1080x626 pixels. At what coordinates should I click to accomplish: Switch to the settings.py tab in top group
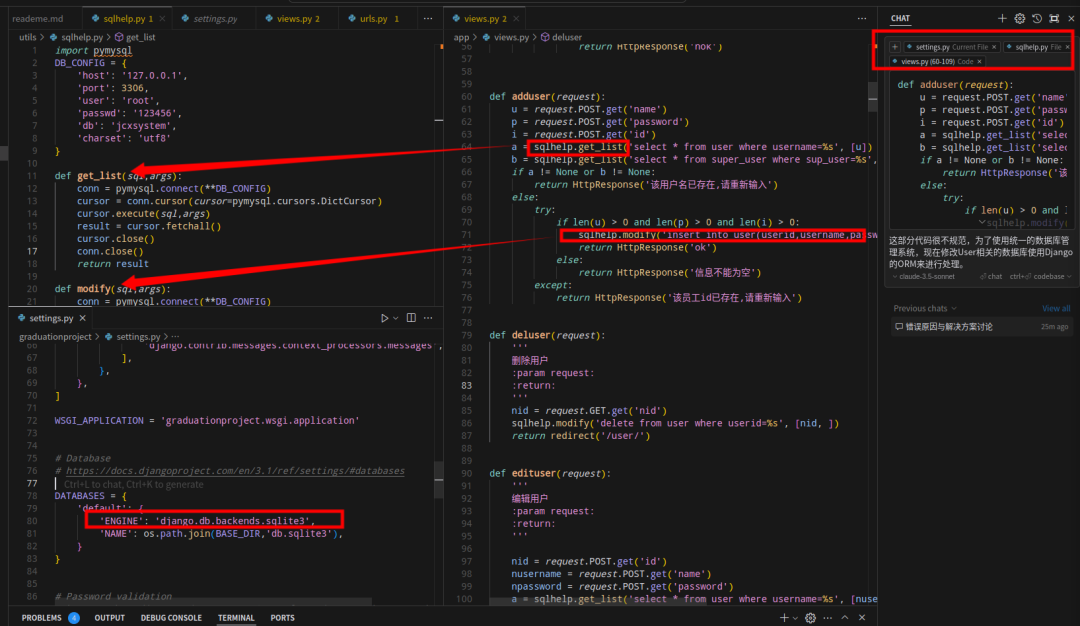coord(213,19)
